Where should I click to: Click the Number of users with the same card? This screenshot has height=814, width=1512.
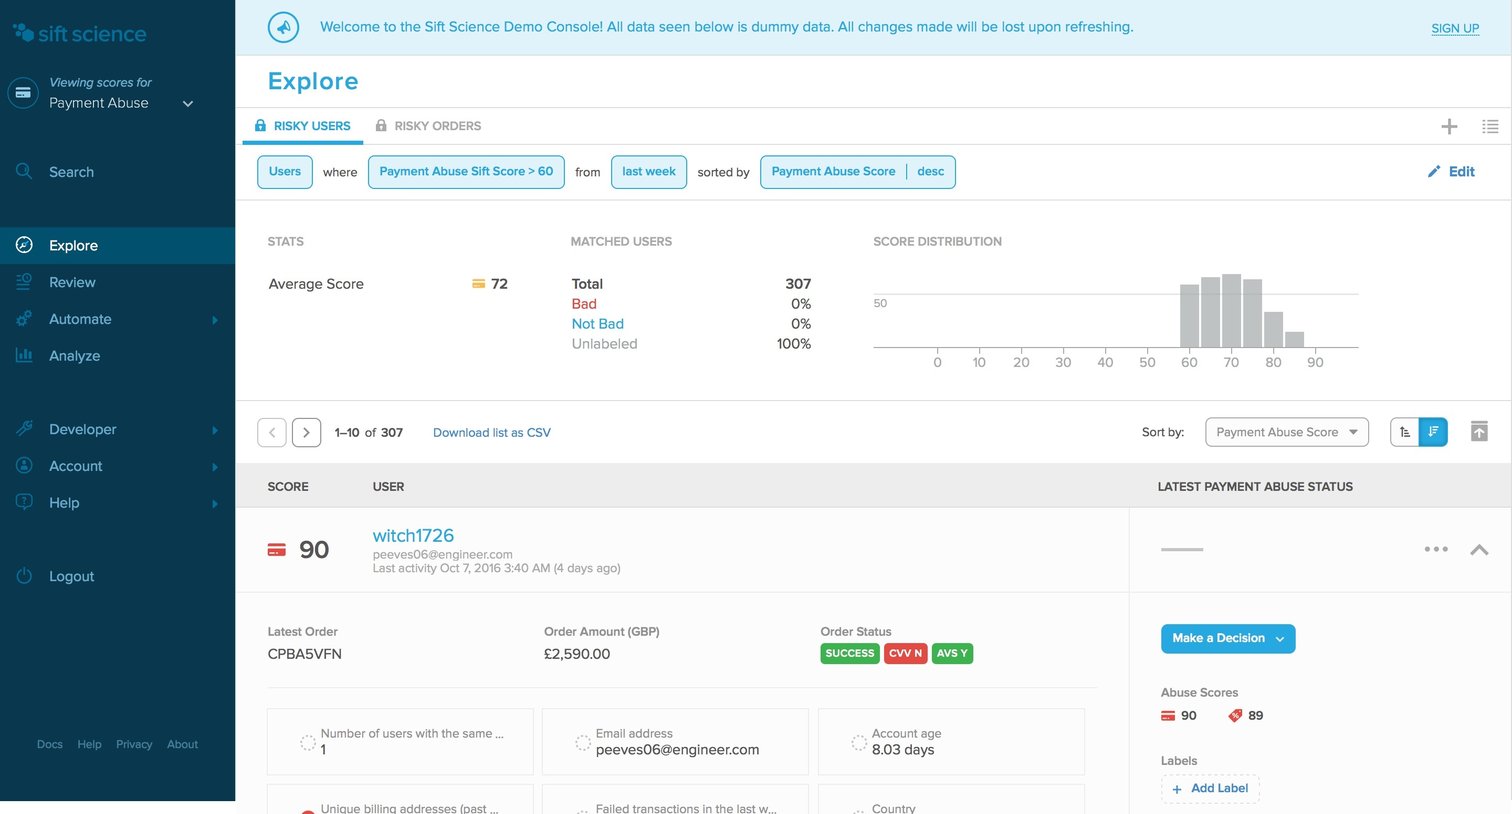point(400,742)
